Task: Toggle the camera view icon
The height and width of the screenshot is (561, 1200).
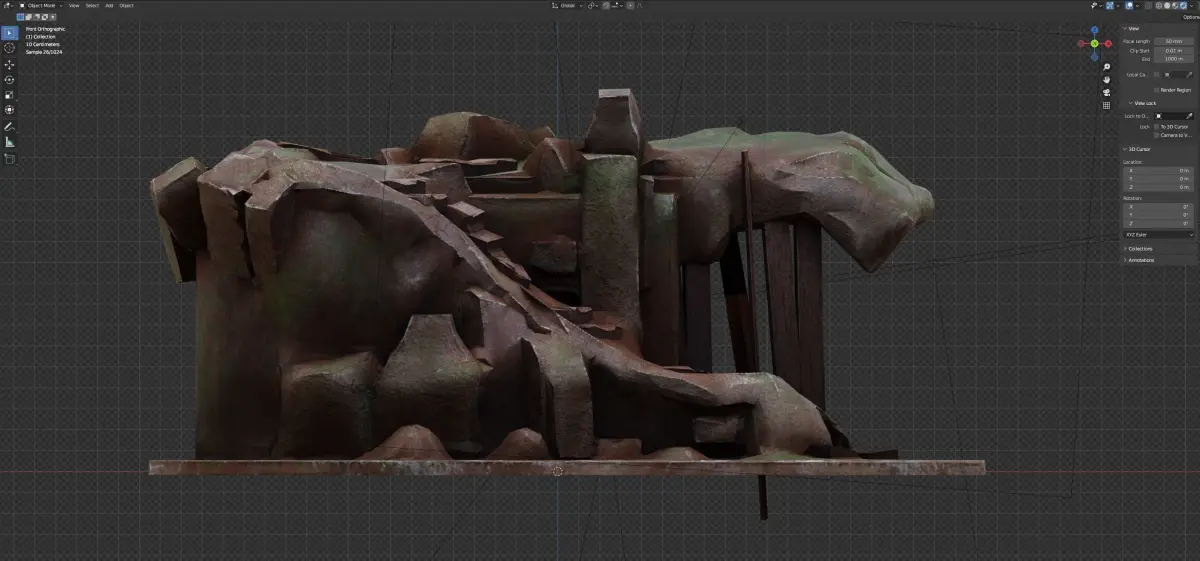Action: 1107,92
